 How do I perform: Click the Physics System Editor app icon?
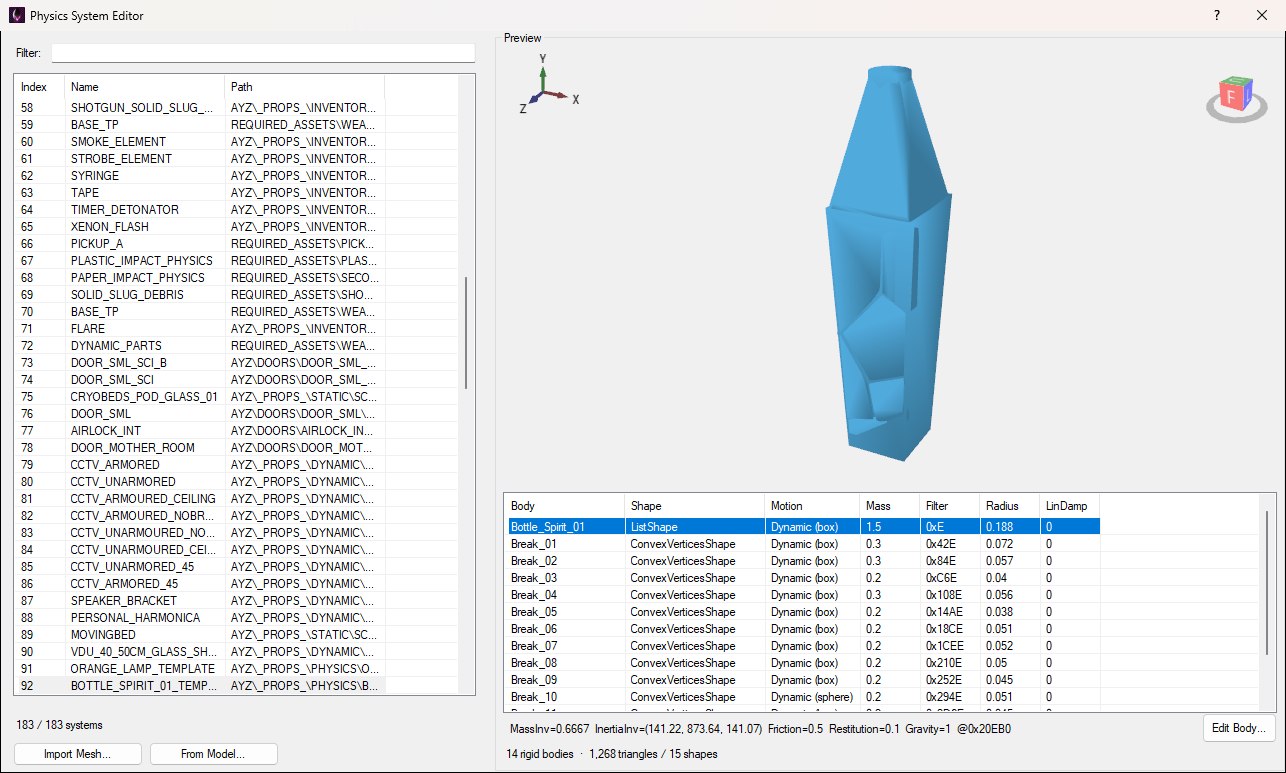[16, 16]
